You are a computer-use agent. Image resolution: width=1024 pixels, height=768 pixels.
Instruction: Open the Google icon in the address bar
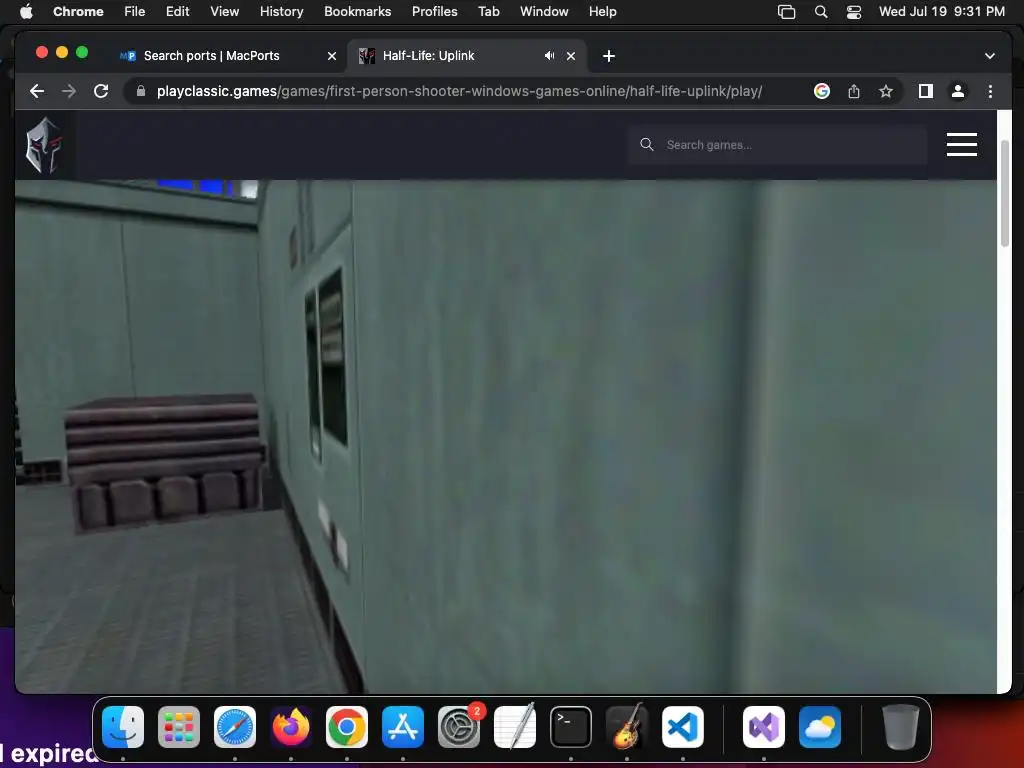point(822,91)
